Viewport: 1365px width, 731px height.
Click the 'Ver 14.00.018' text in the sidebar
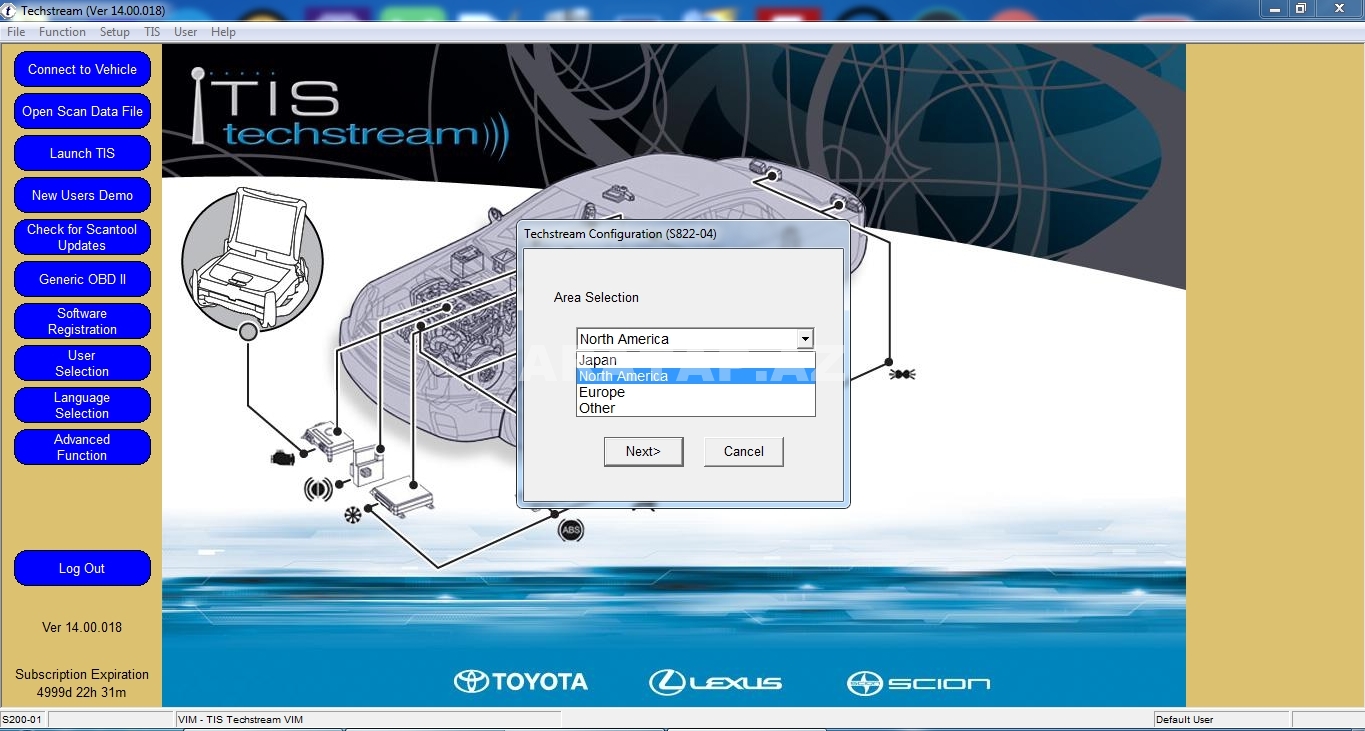82,627
